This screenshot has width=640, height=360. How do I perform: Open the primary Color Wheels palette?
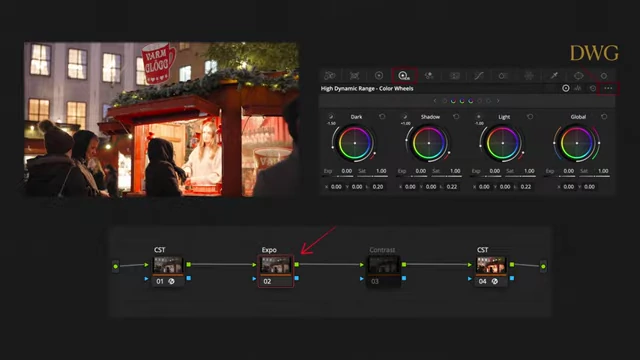379,76
